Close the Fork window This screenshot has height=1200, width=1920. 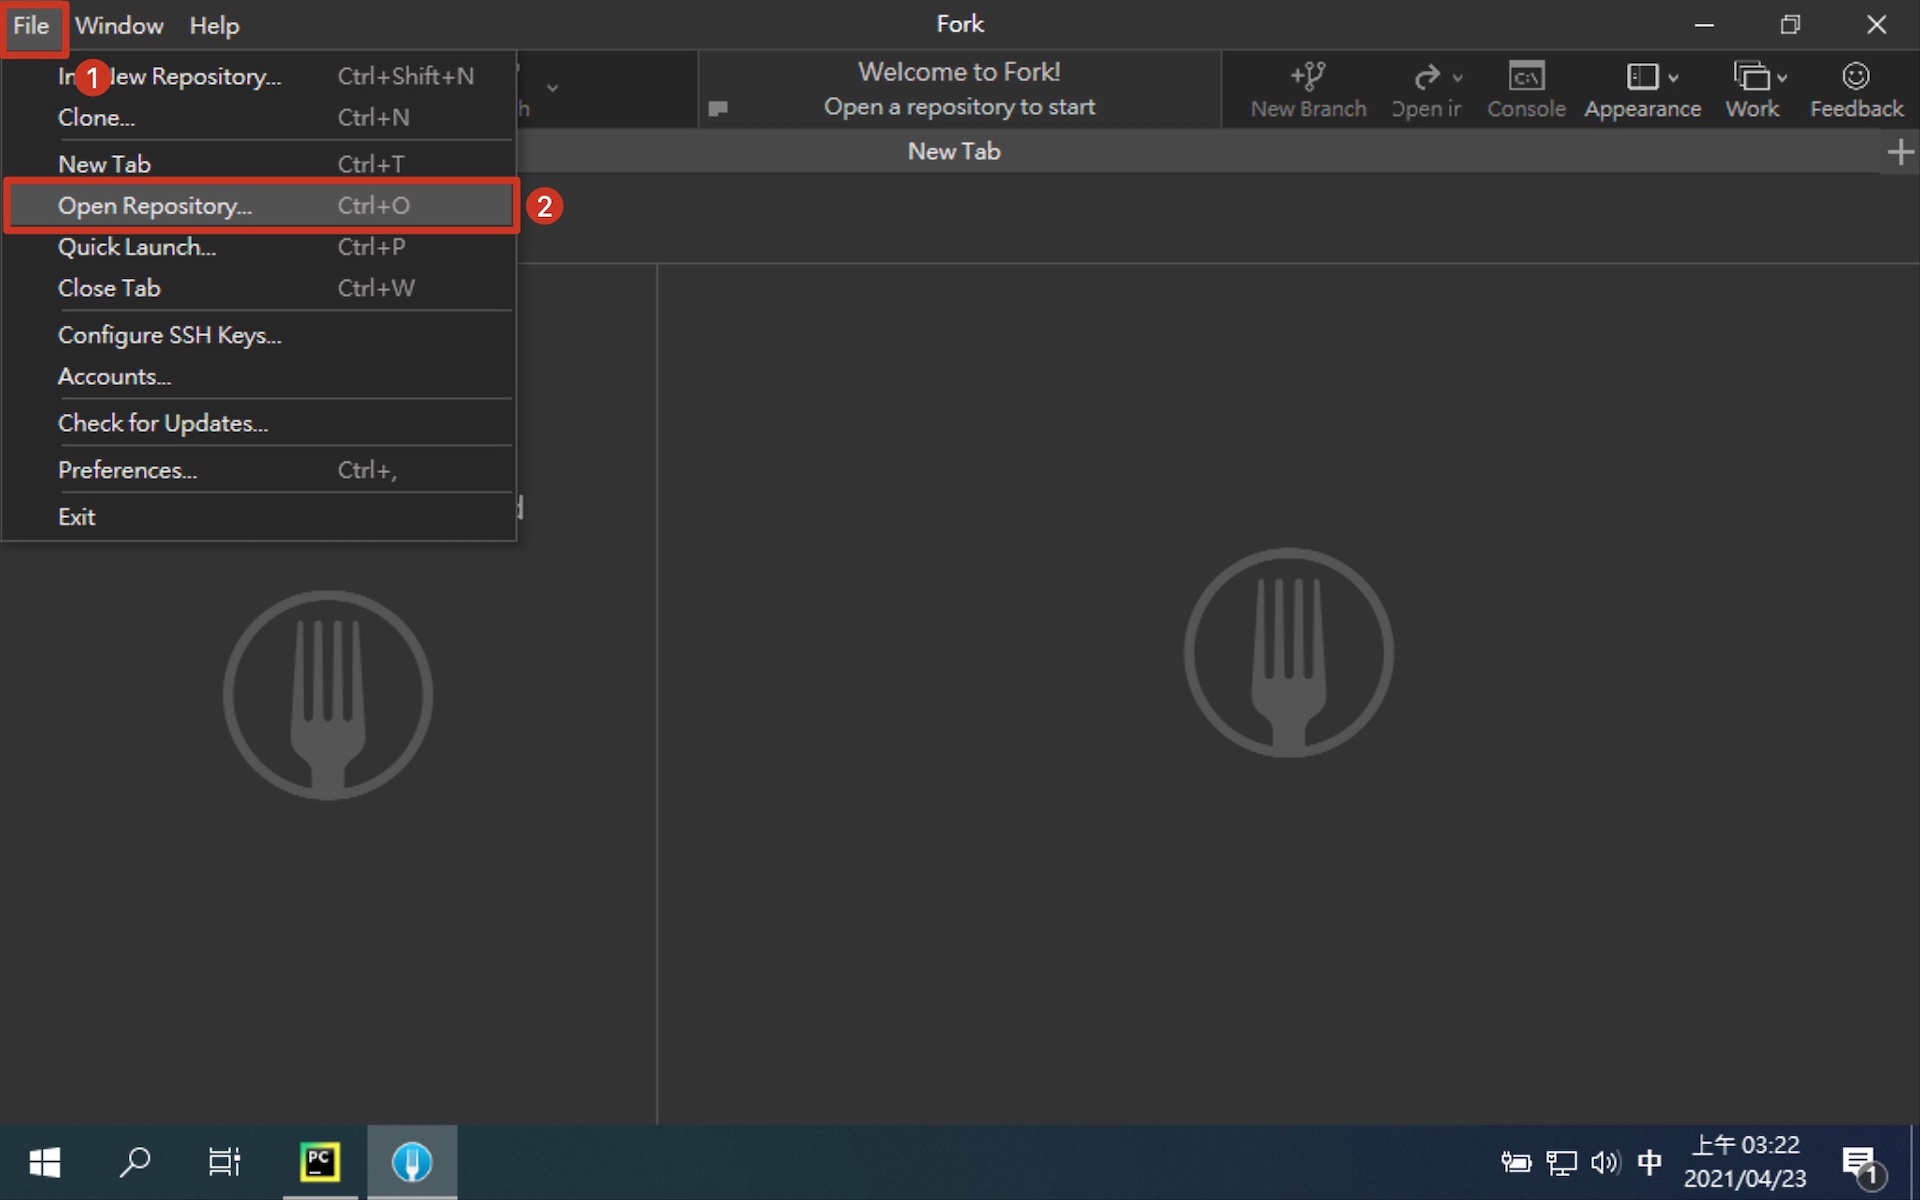click(1877, 25)
